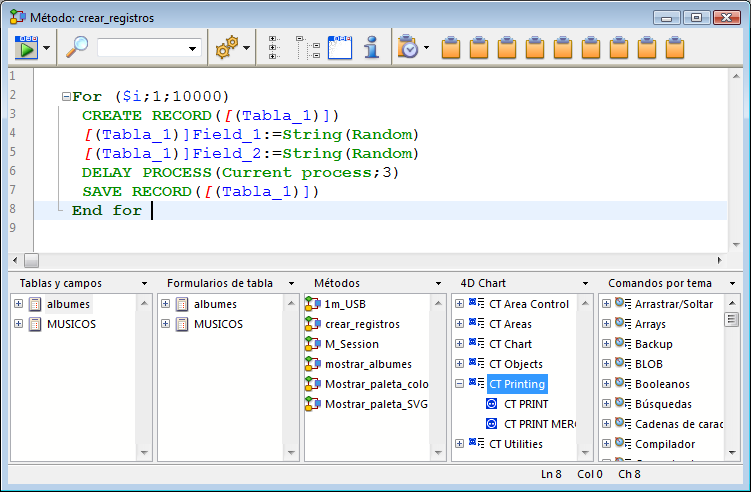Click the magnifier find icon

point(77,47)
